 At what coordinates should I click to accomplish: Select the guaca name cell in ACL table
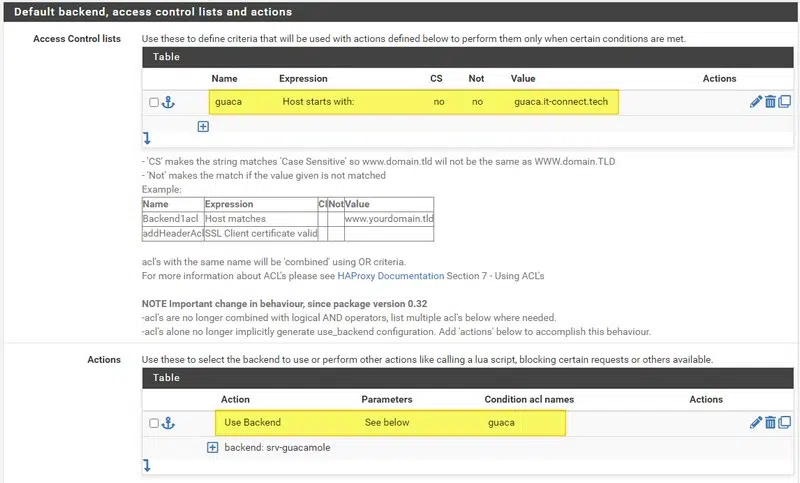(229, 101)
